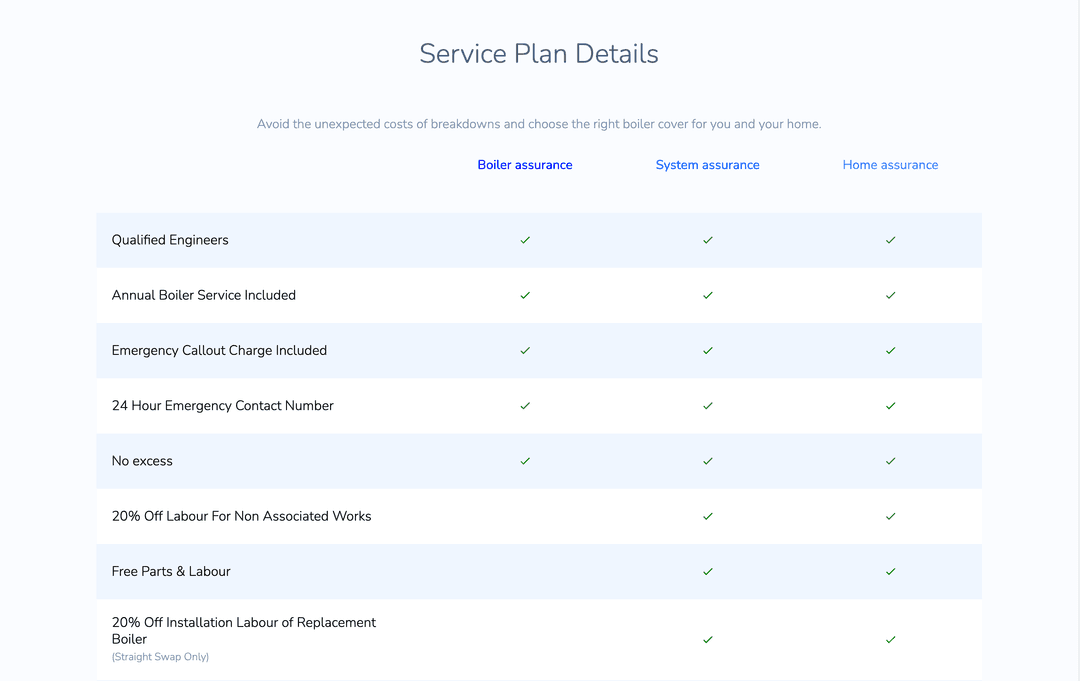Click the Free Parts & Labour checkmark under System assurance
Screen dimensions: 1080x681
click(x=707, y=571)
